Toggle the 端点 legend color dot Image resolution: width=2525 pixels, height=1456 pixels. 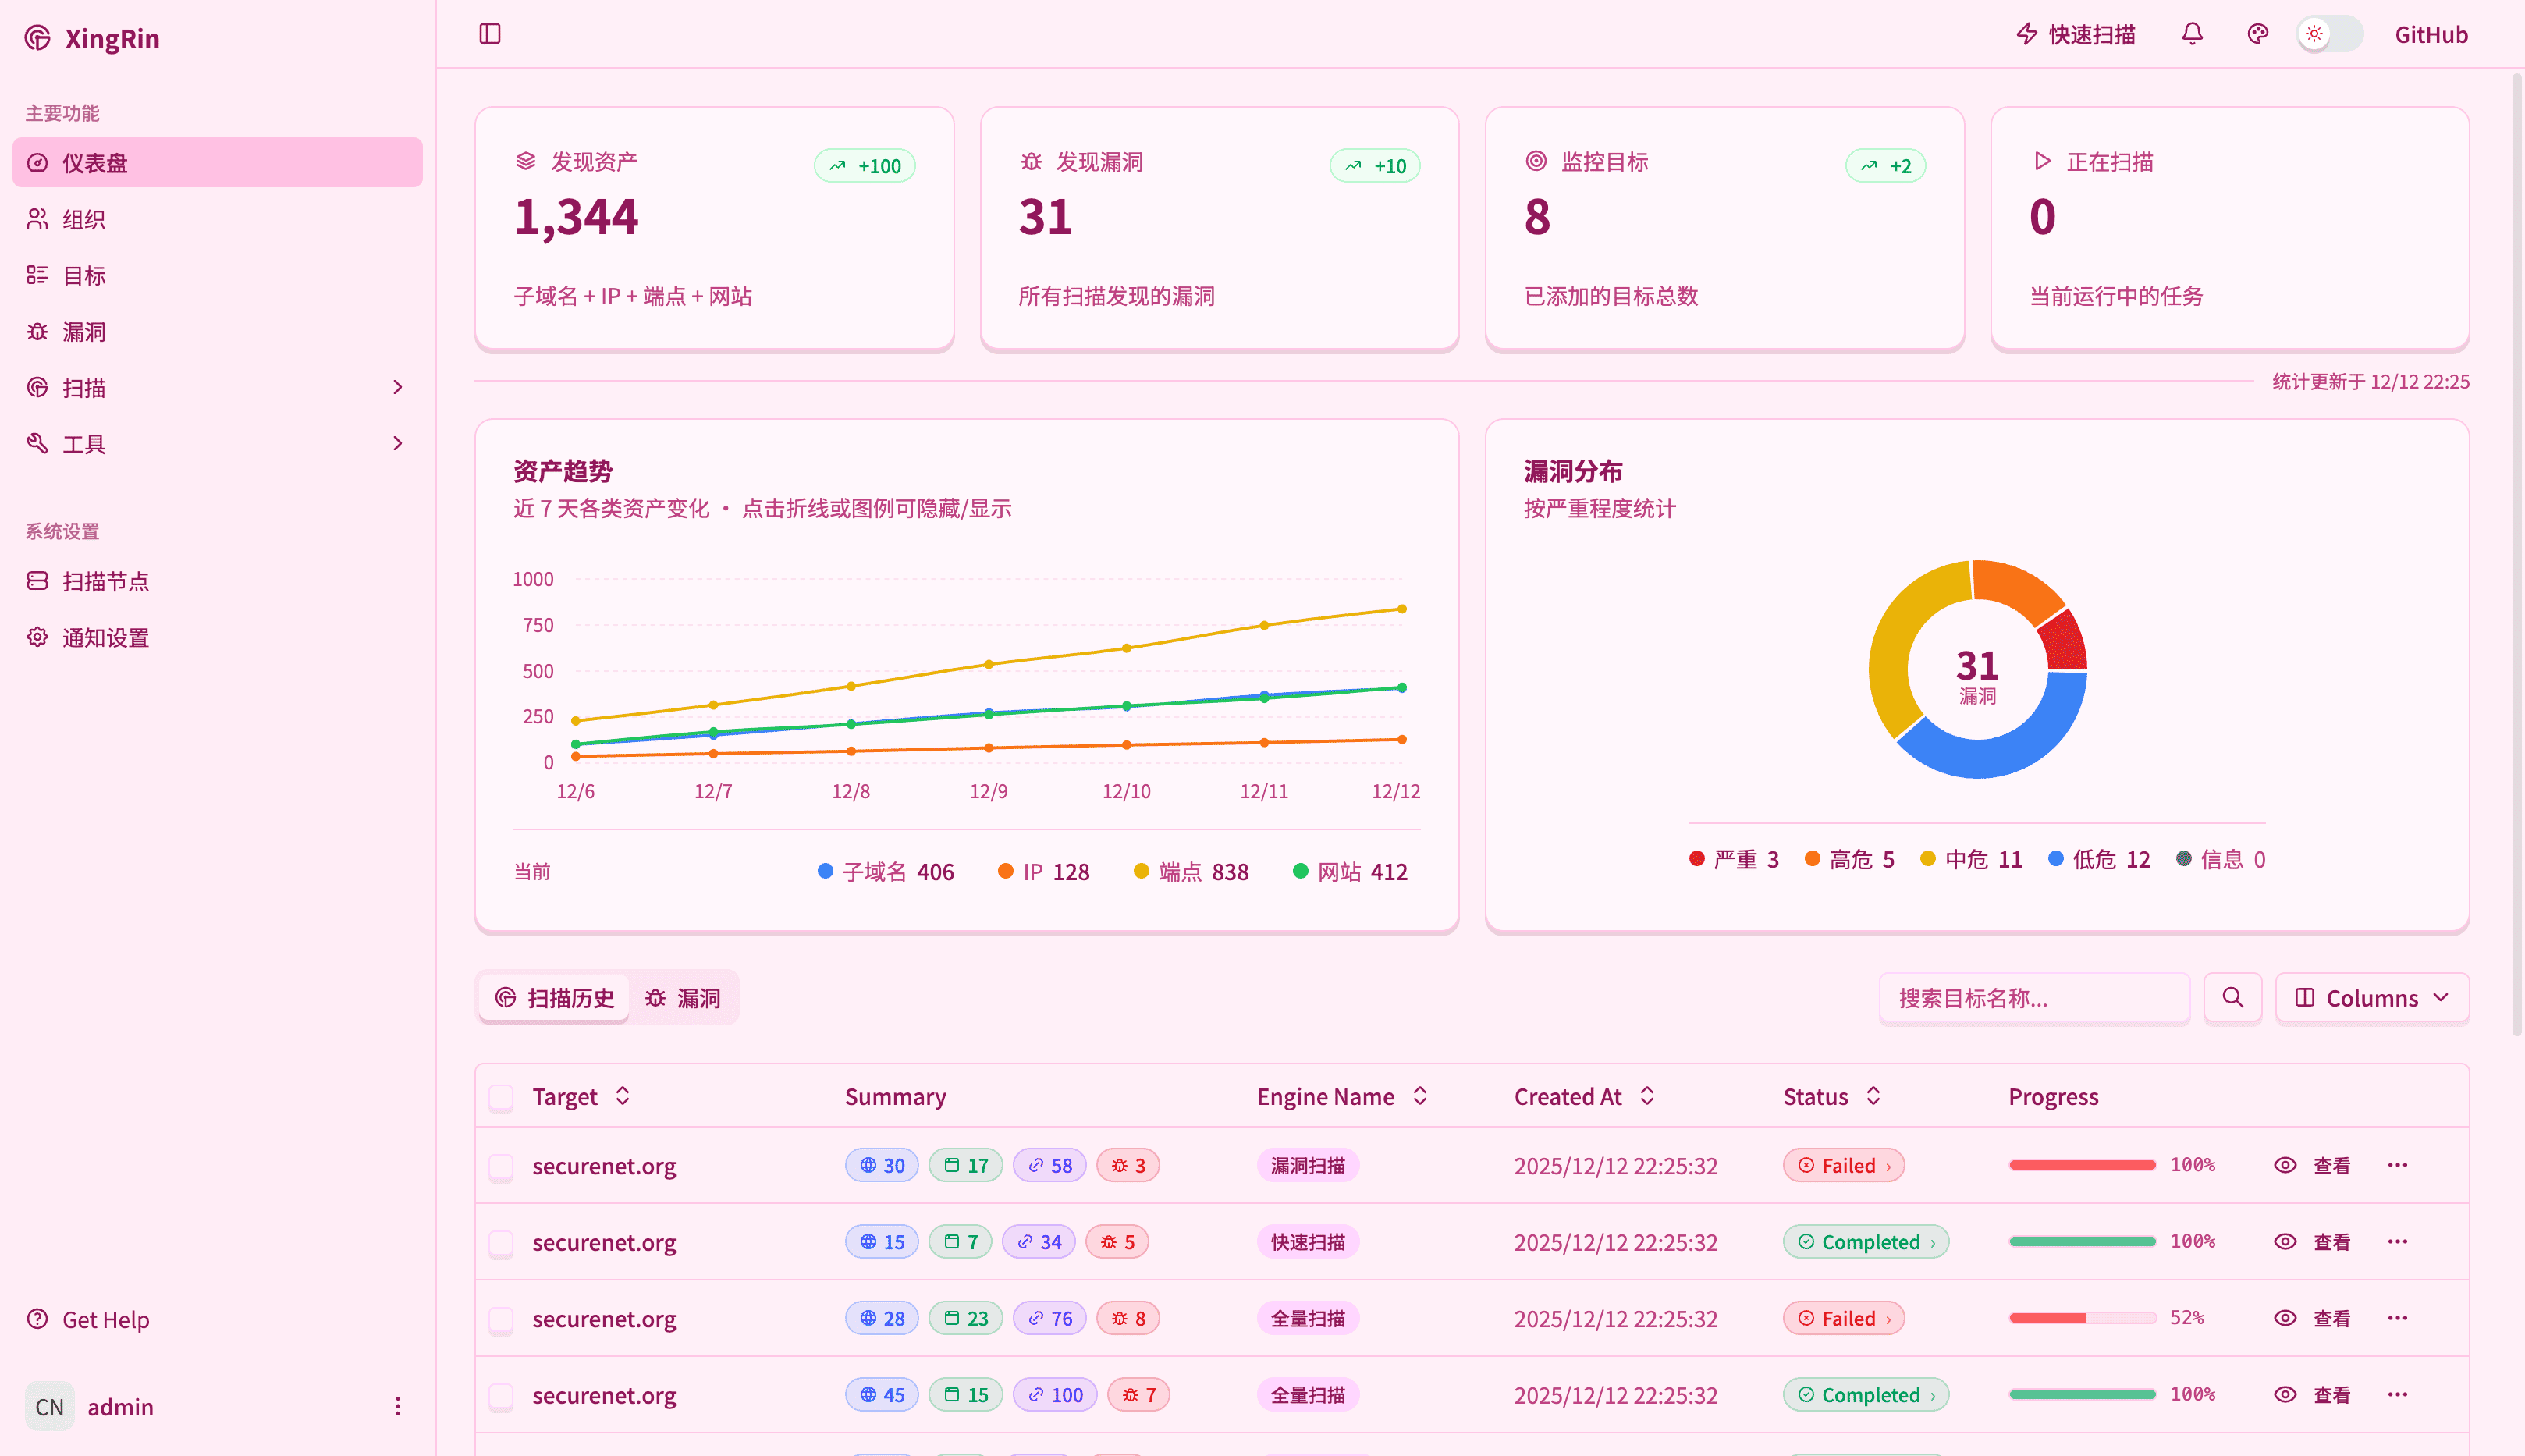pyautogui.click(x=1141, y=871)
